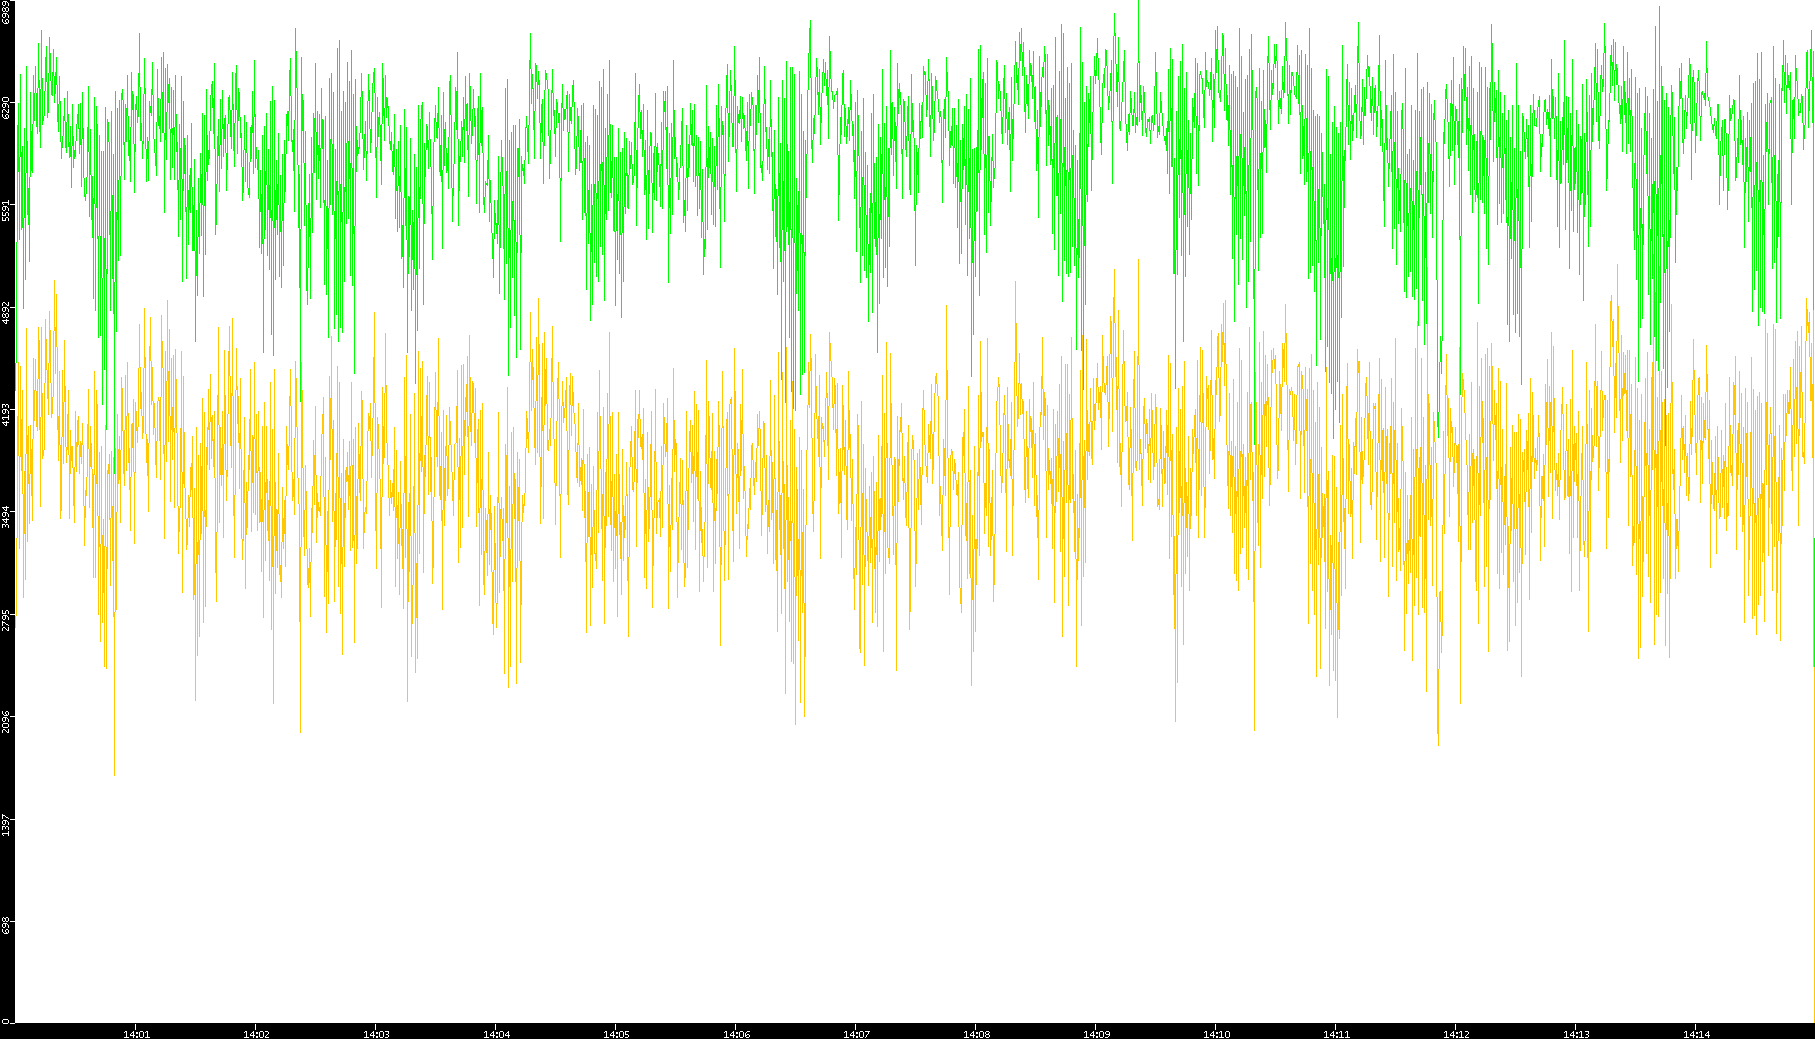
Task: Click the 2795 value axis label
Action: click(7, 619)
